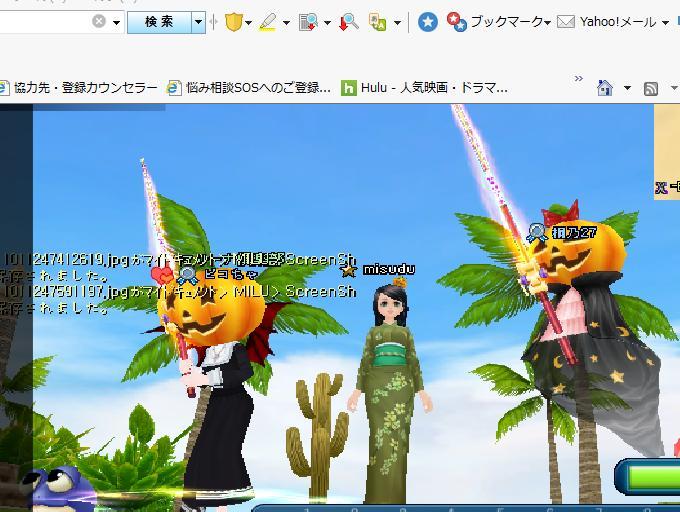Click the 検索 search button
The width and height of the screenshot is (680, 512).
[158, 22]
